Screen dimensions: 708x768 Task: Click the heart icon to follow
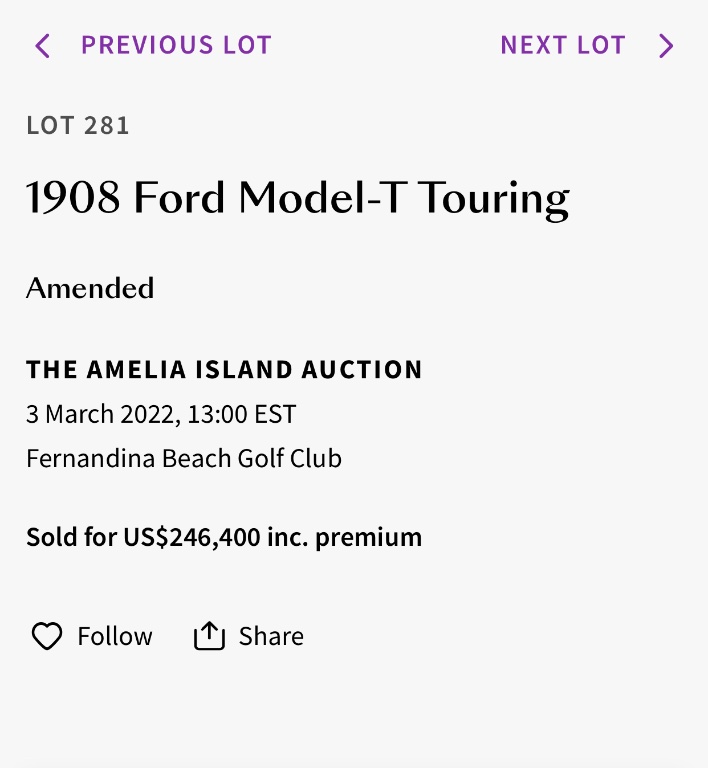47,636
